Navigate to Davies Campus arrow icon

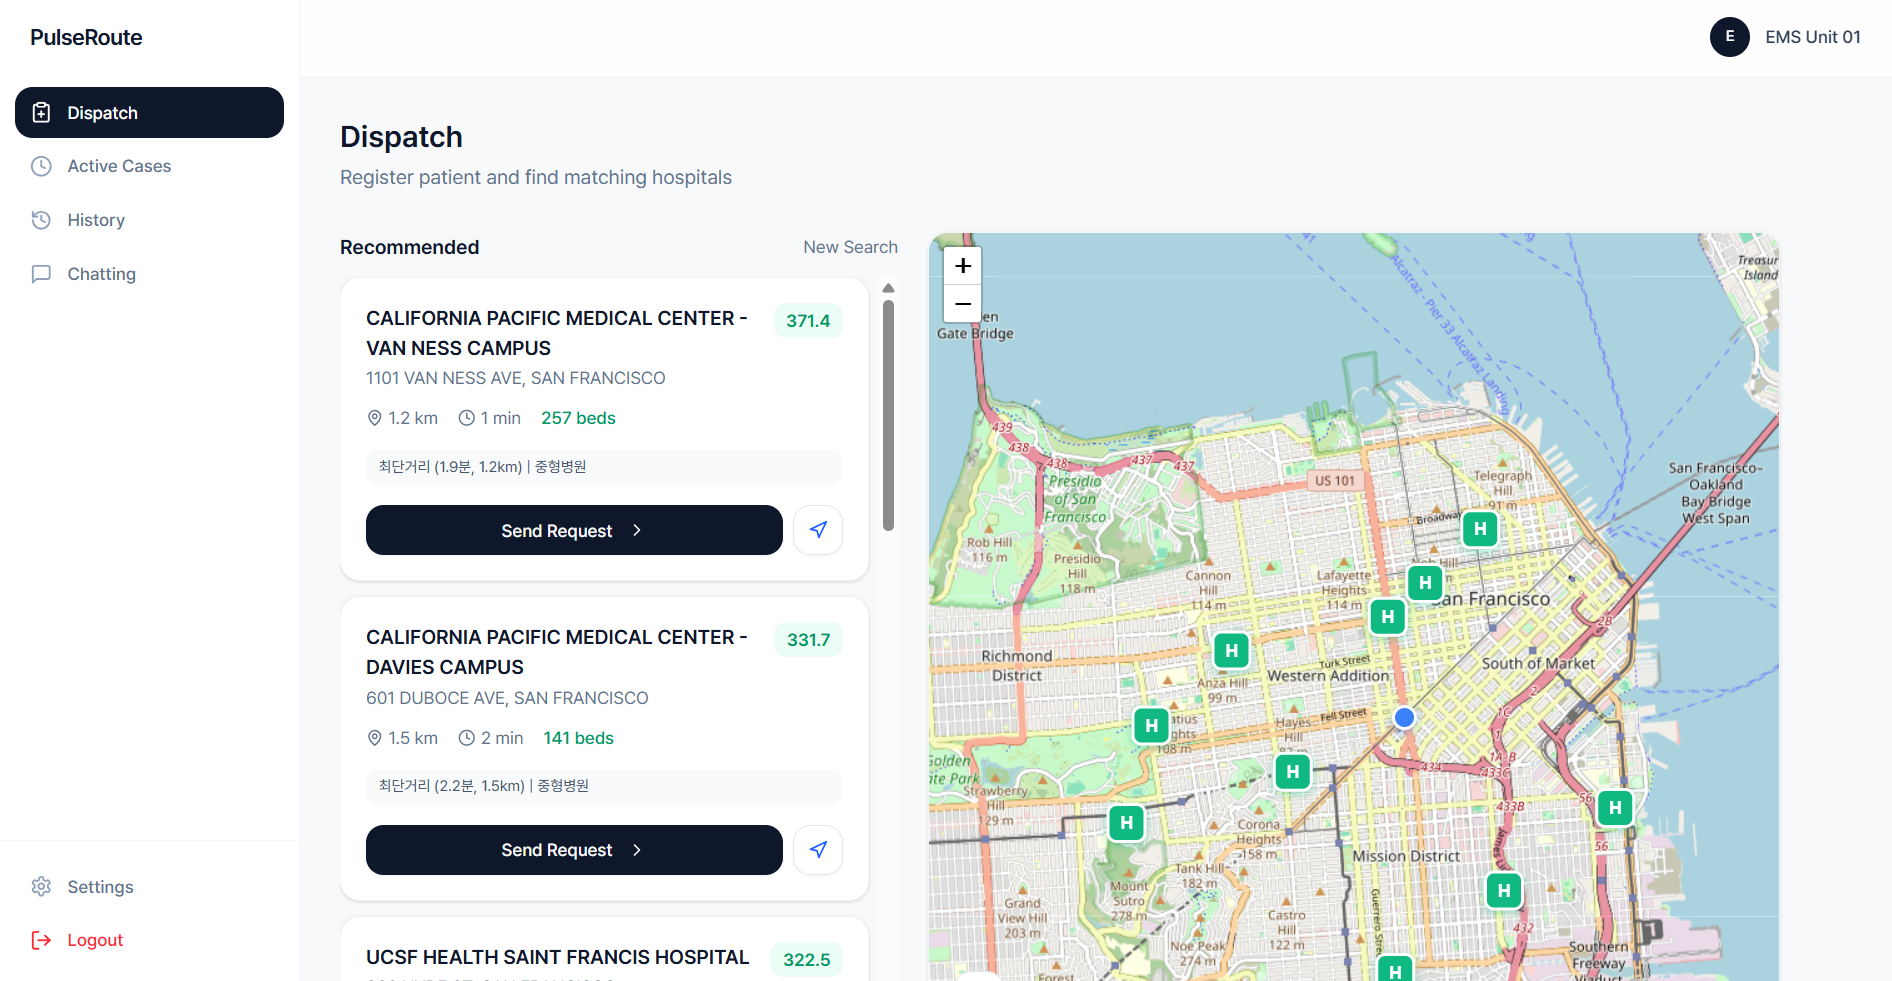pos(818,850)
